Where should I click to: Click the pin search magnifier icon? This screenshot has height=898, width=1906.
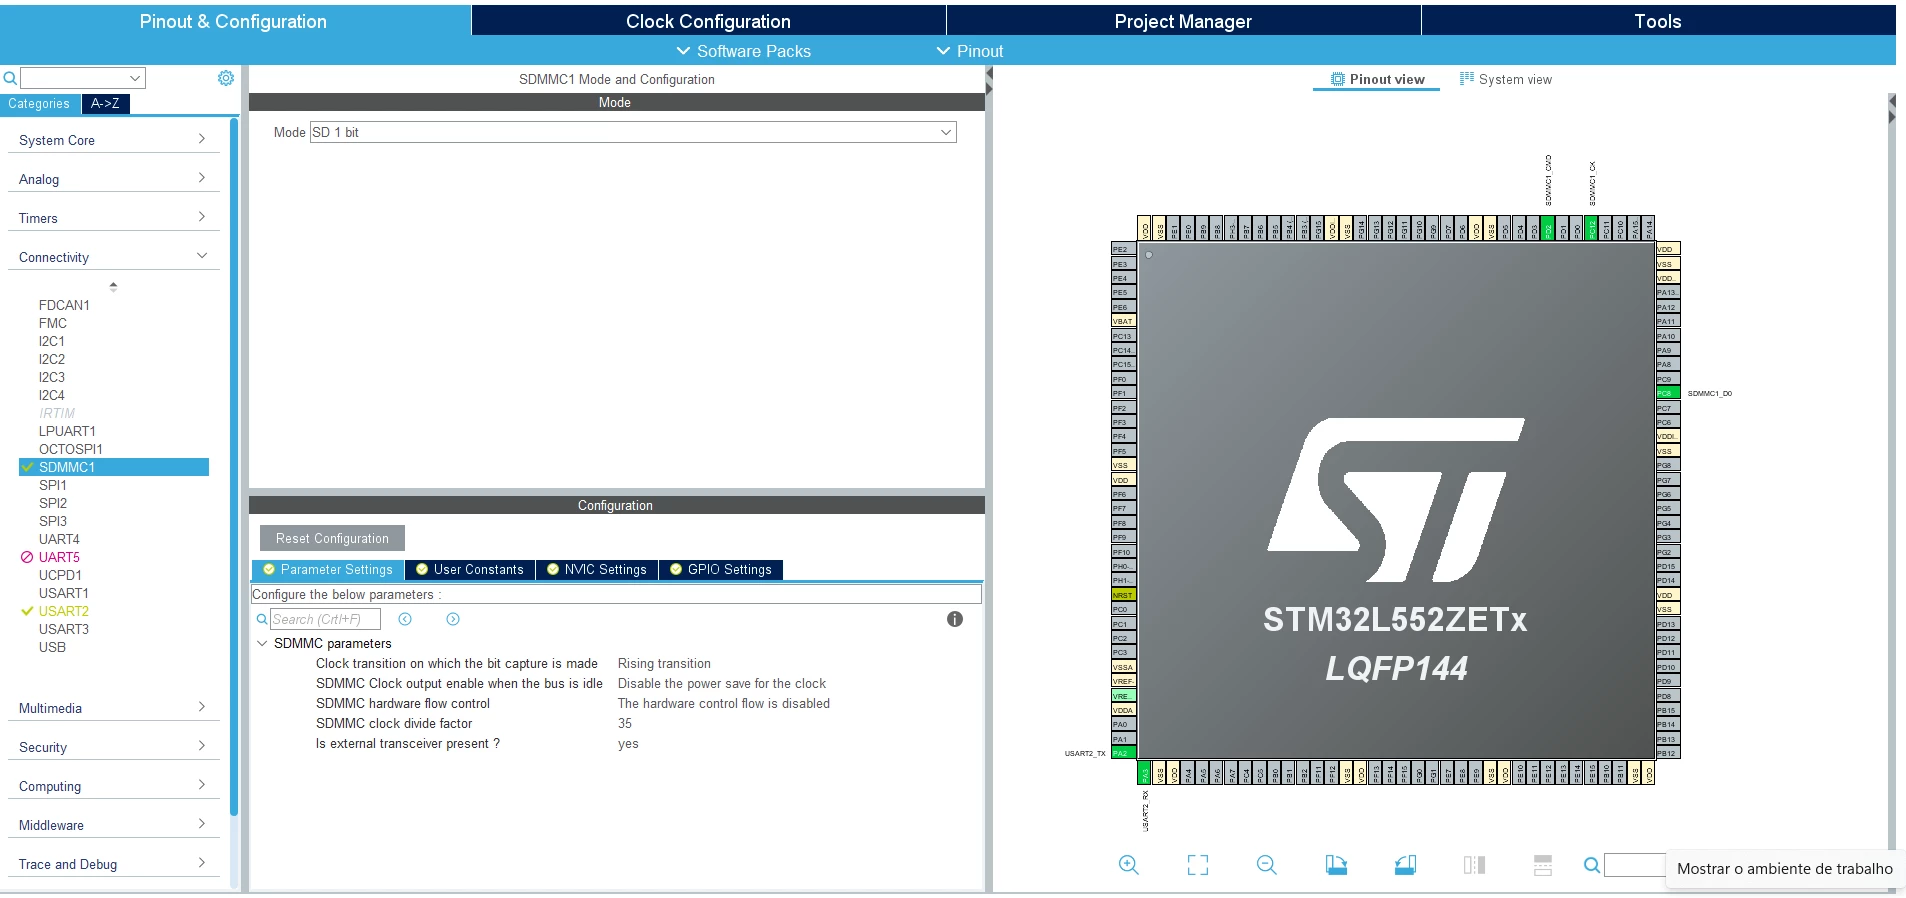[1592, 865]
